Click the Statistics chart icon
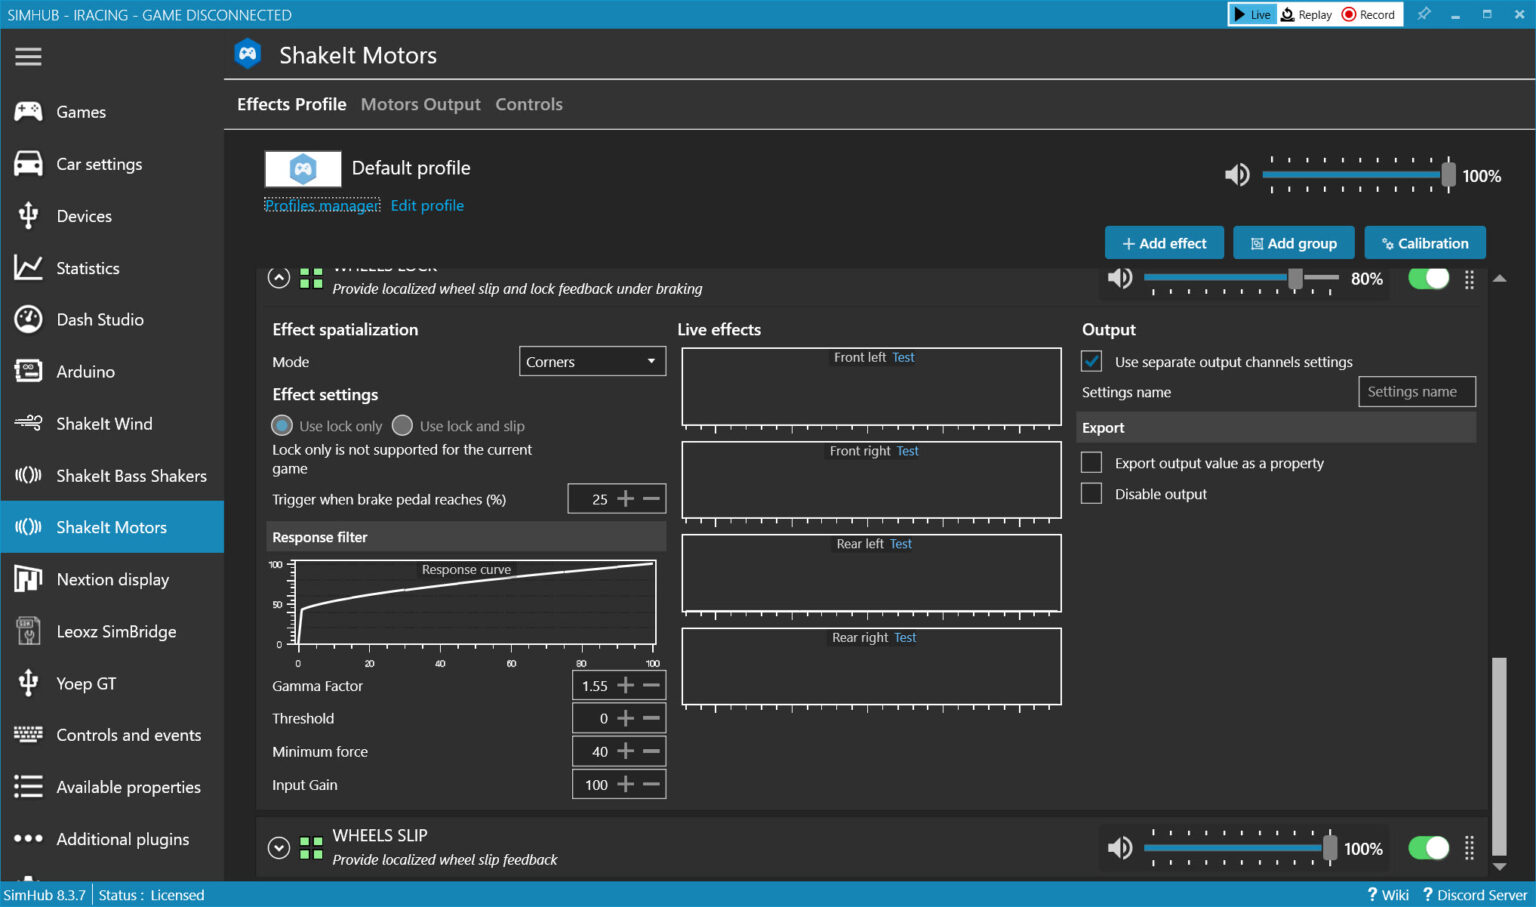 [x=28, y=267]
